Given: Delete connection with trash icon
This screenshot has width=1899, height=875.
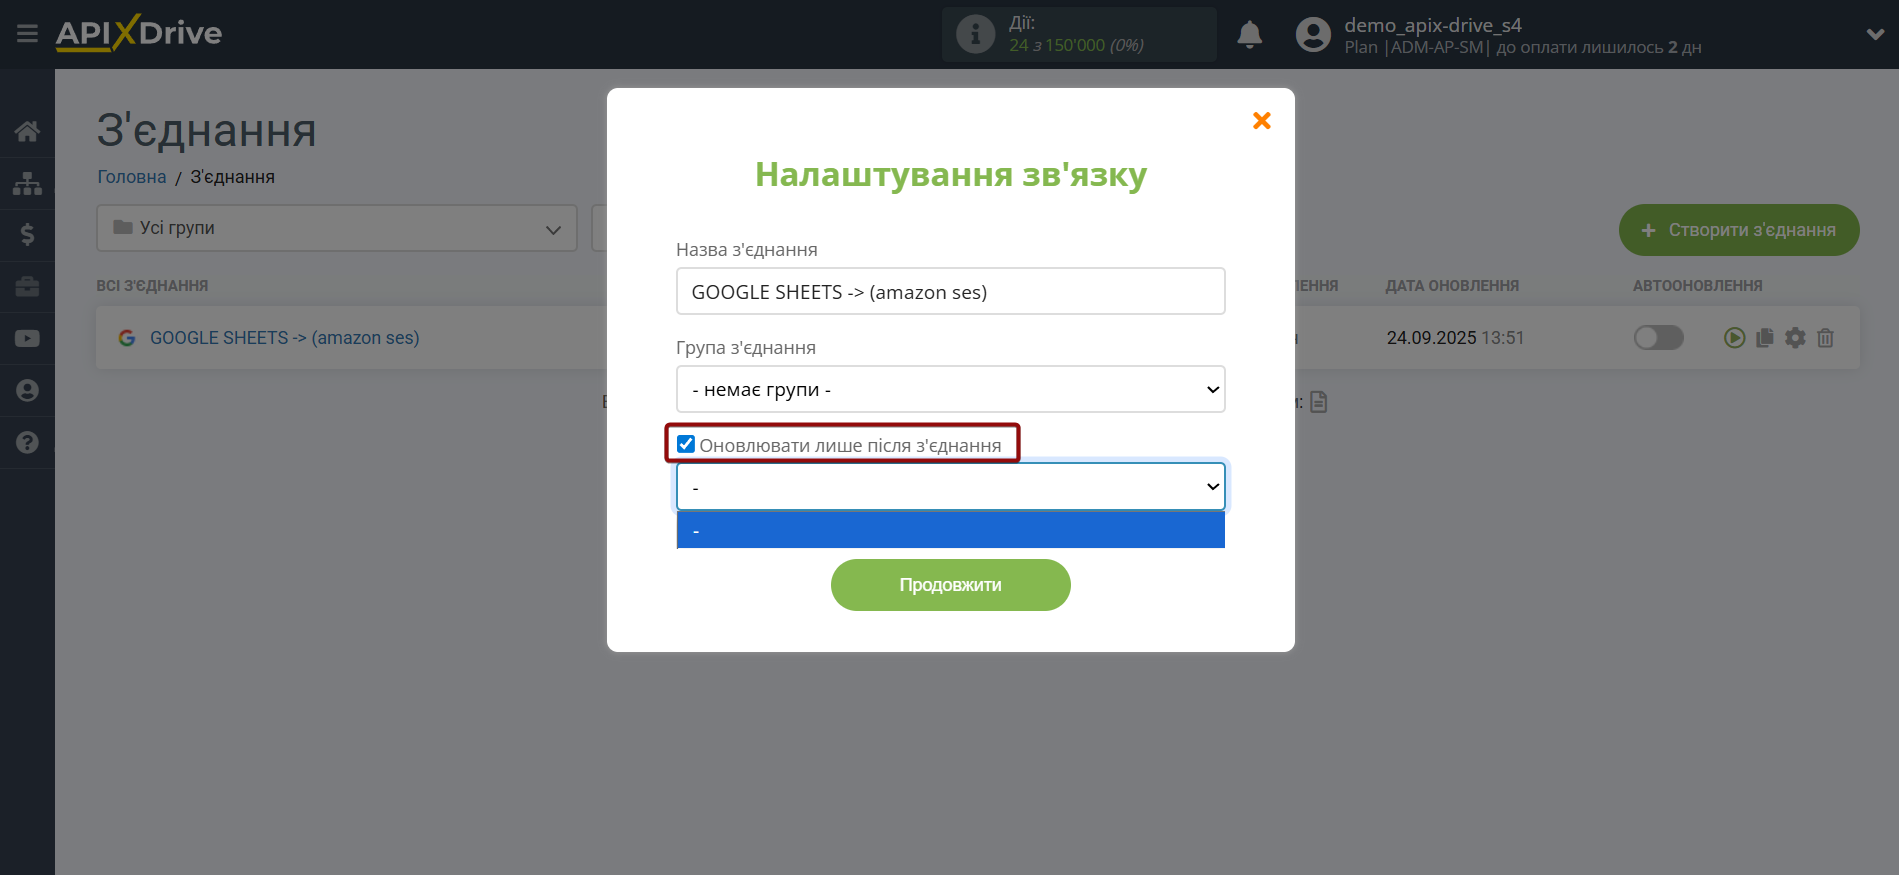Looking at the screenshot, I should (x=1825, y=338).
